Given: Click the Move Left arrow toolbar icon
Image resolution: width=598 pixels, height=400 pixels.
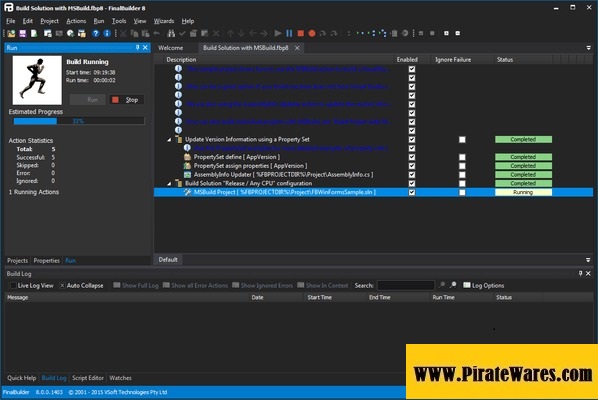Looking at the screenshot, I should coord(252,34).
